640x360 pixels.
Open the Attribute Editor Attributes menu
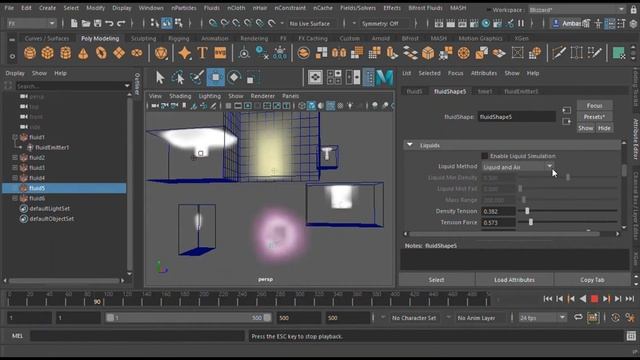(x=484, y=73)
